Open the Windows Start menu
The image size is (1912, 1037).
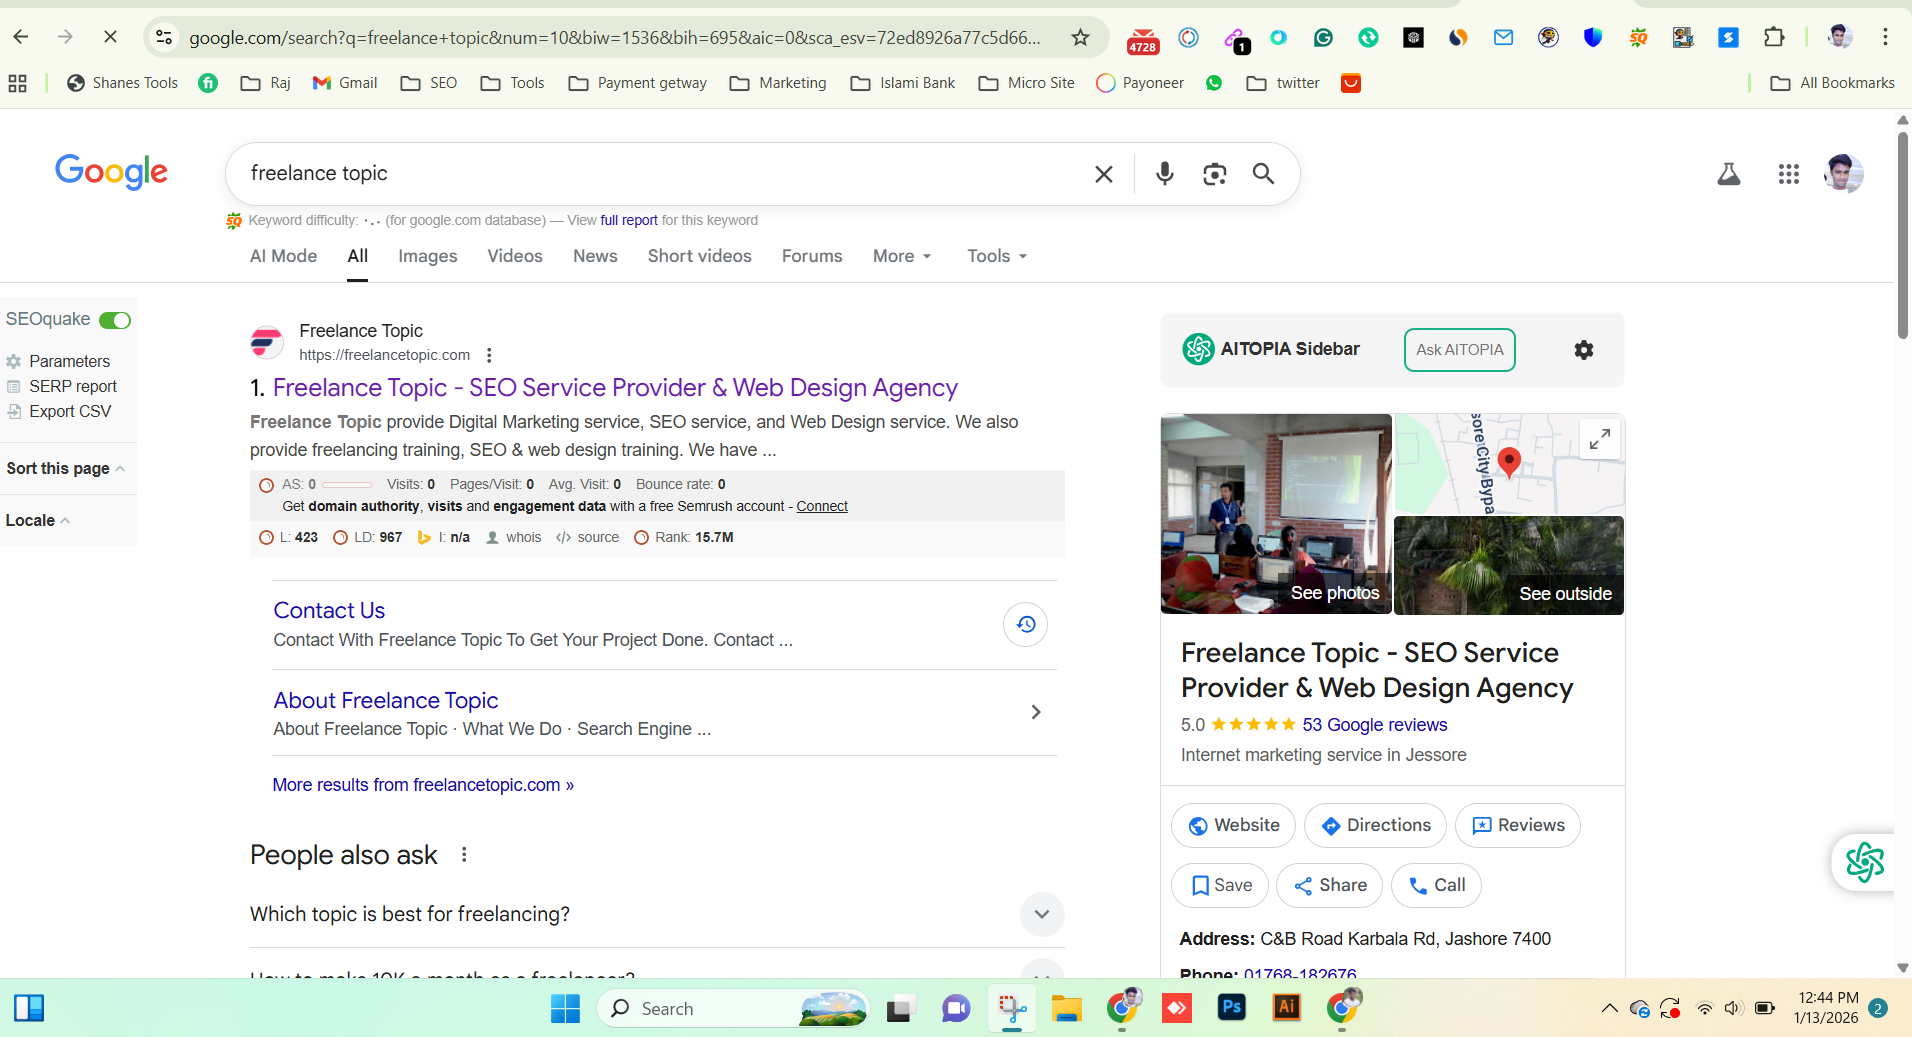565,1008
